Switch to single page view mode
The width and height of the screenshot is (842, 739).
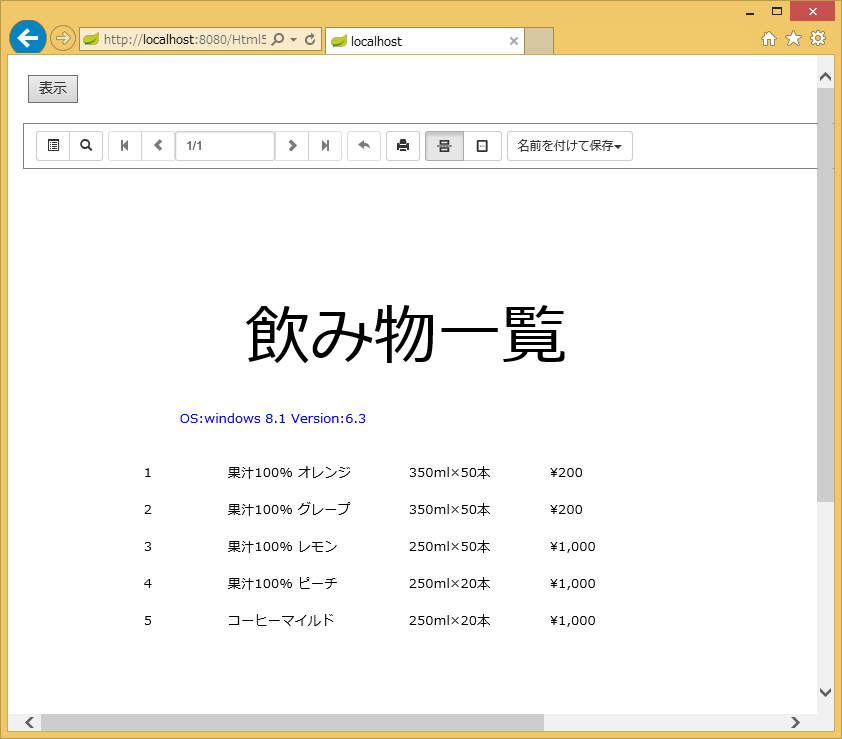[482, 146]
